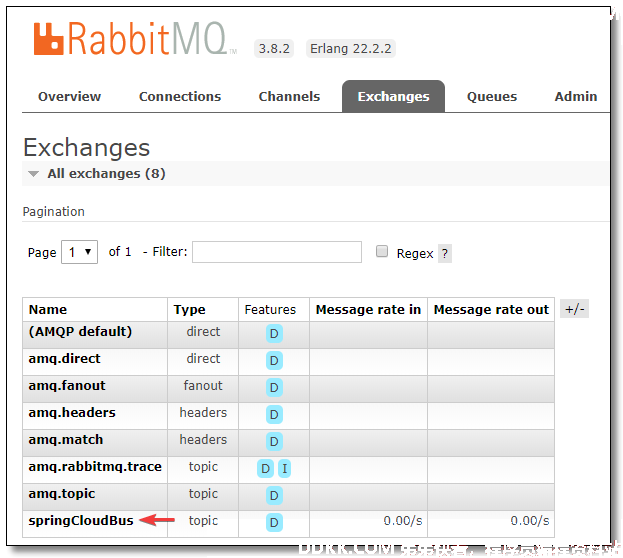The image size is (623, 558).
Task: Open the amq.match exchange
Action: tap(66, 440)
